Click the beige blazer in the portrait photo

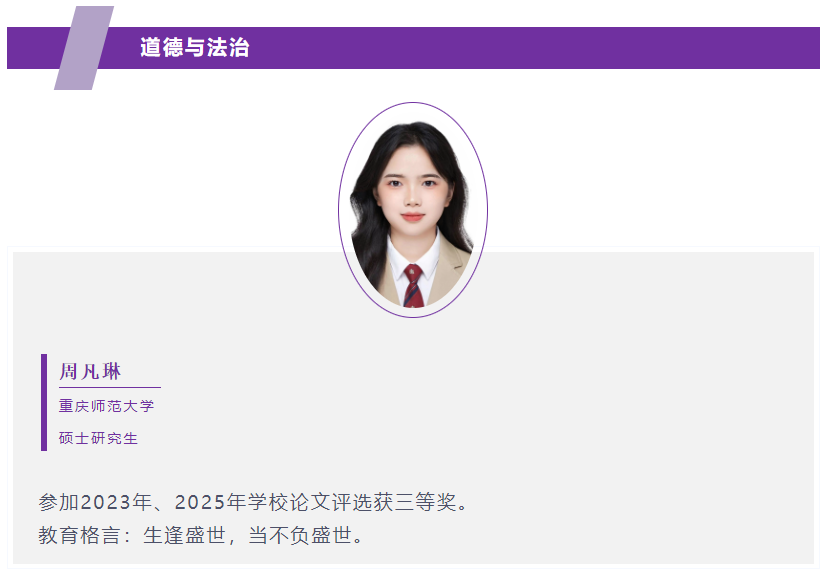pyautogui.click(x=448, y=277)
